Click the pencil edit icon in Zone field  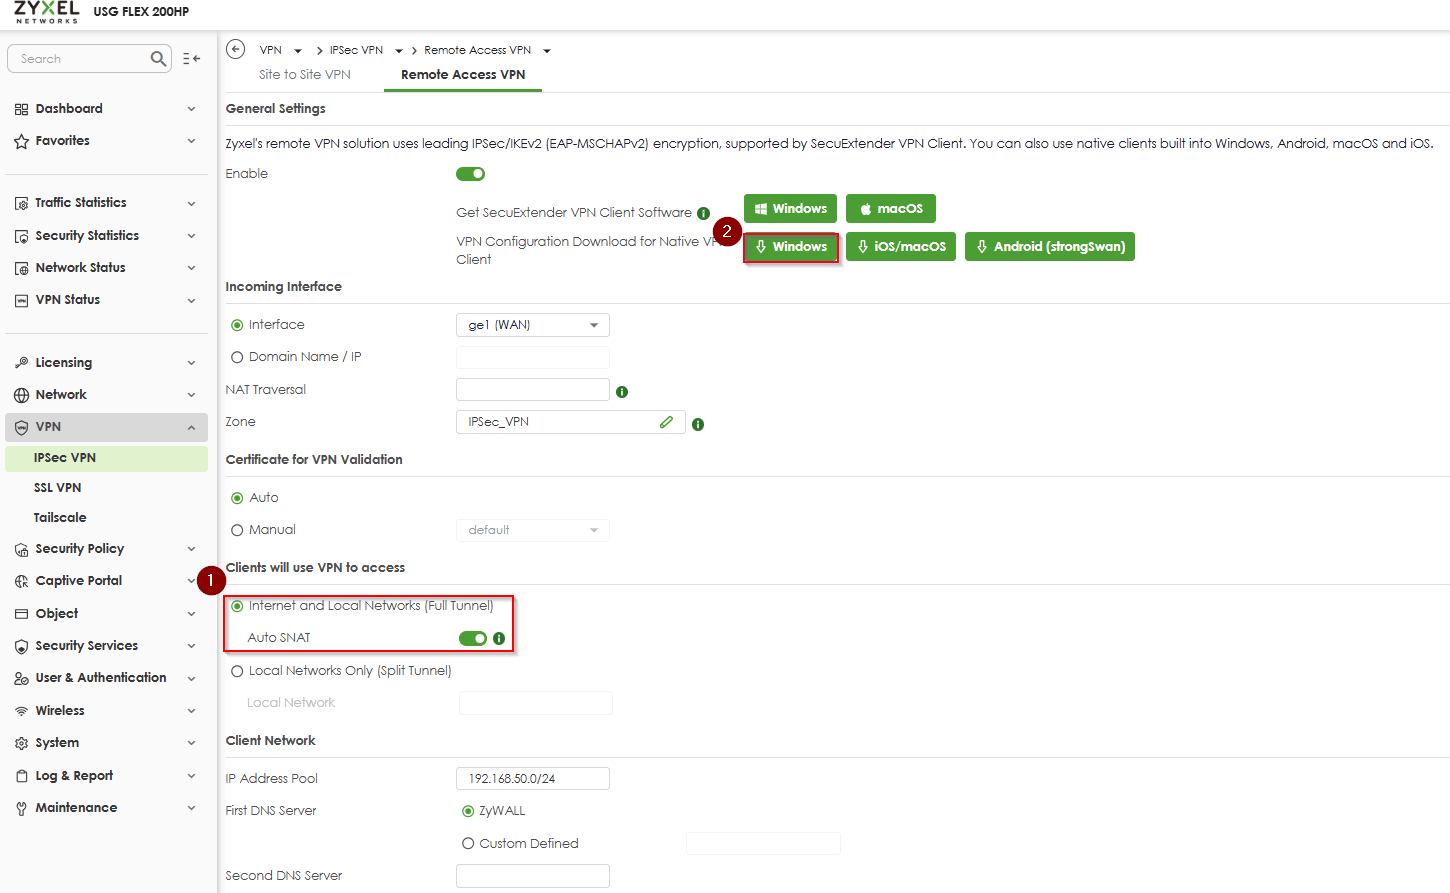tap(666, 422)
